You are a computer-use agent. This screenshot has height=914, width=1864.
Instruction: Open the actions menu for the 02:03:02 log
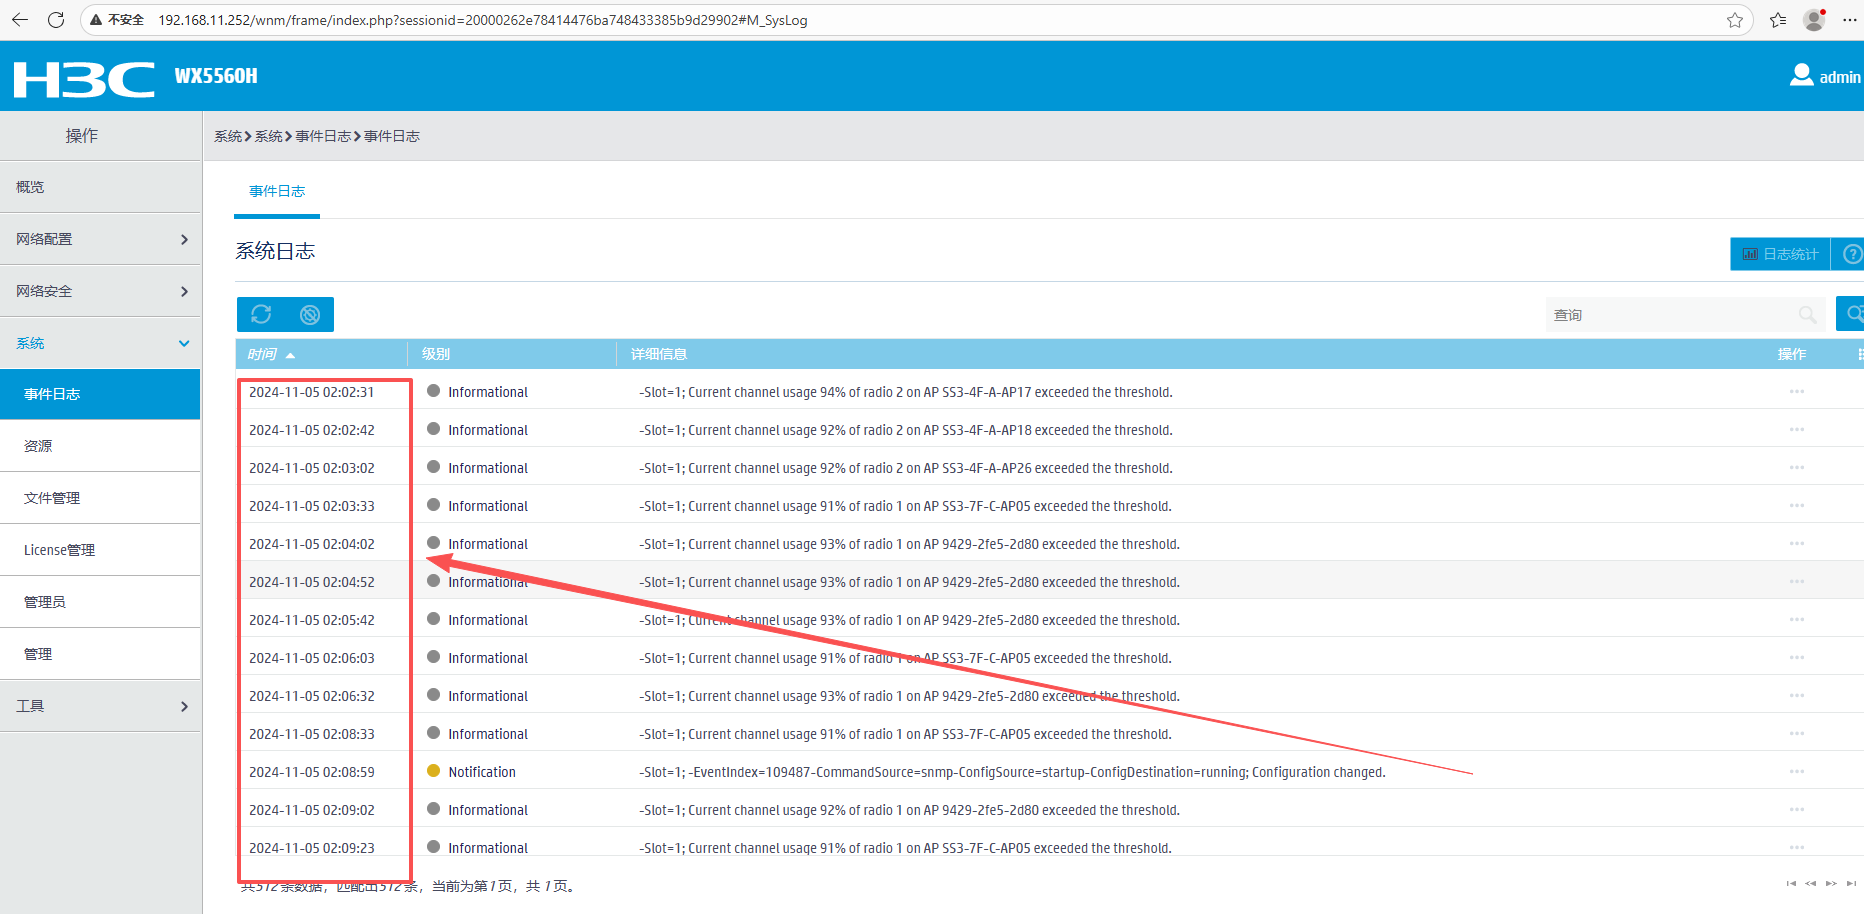pyautogui.click(x=1797, y=467)
